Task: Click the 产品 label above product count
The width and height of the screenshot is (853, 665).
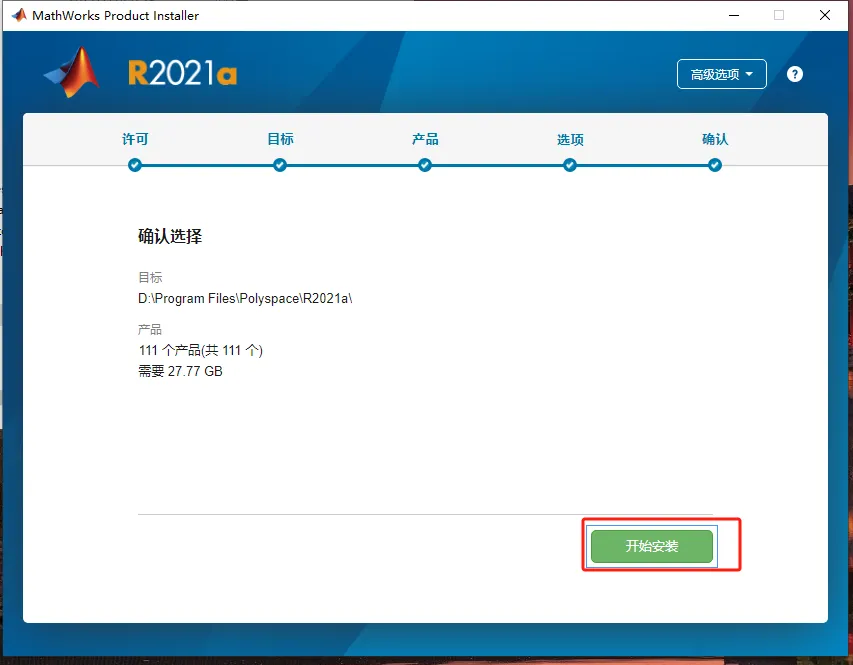Action: [150, 329]
